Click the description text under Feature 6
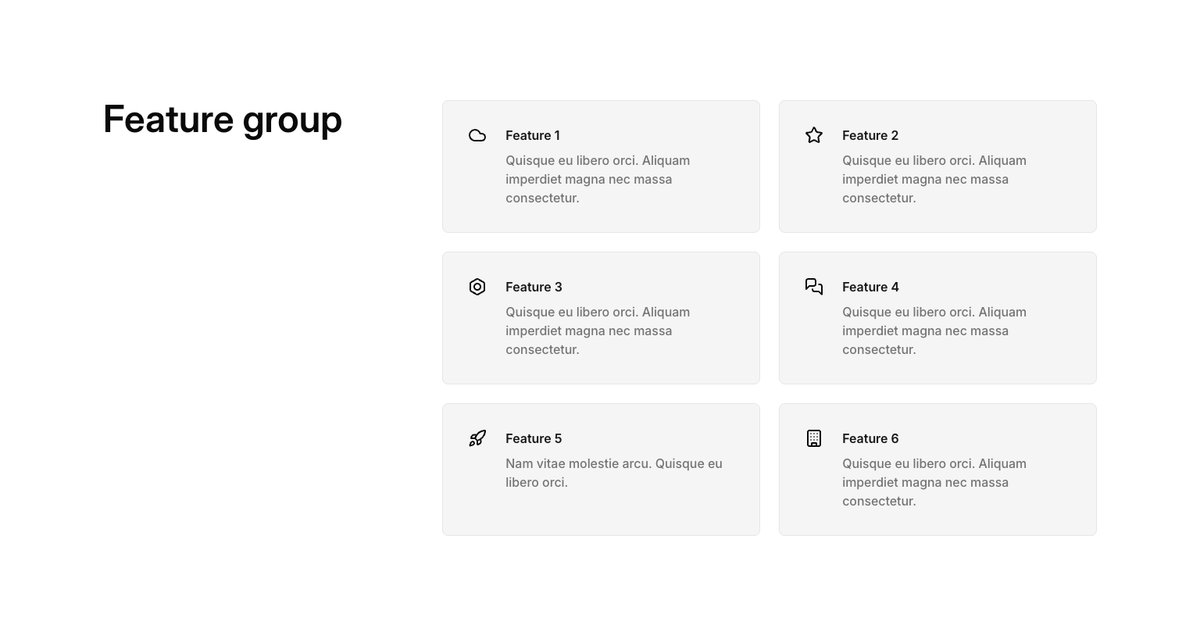 (934, 482)
